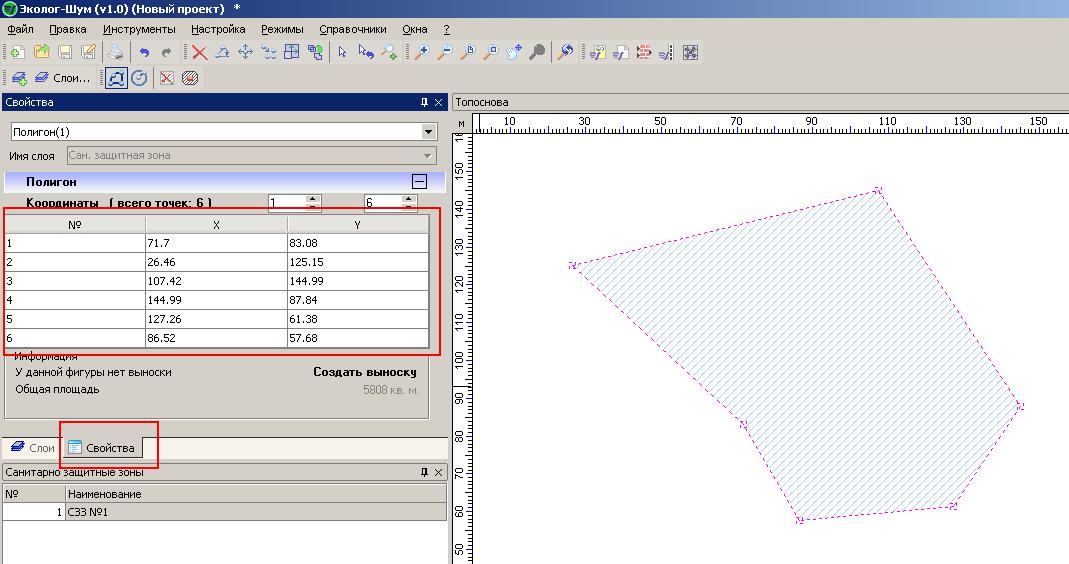Click the Save diskette icon

pyautogui.click(x=65, y=53)
